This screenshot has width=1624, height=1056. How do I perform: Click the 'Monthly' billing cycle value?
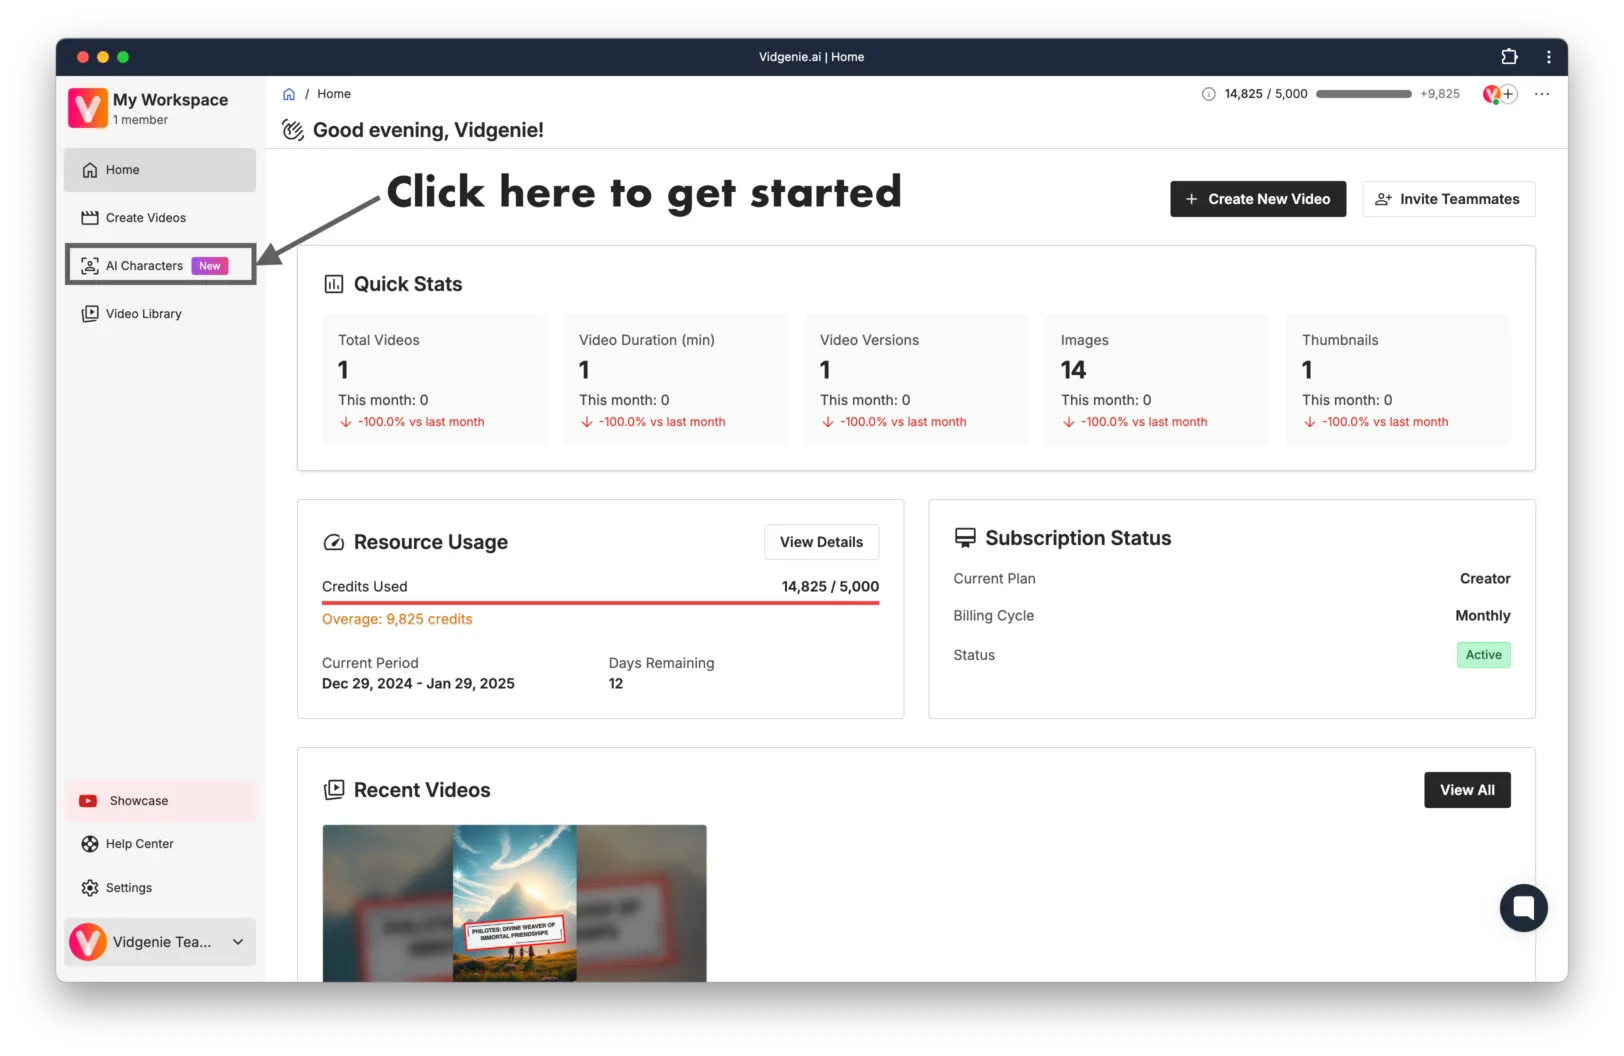1483,616
